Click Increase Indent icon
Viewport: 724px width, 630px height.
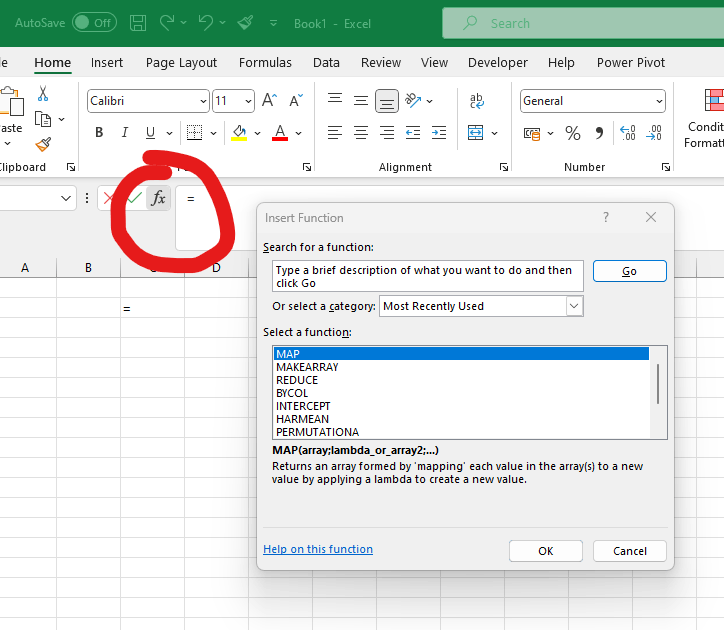pyautogui.click(x=439, y=133)
